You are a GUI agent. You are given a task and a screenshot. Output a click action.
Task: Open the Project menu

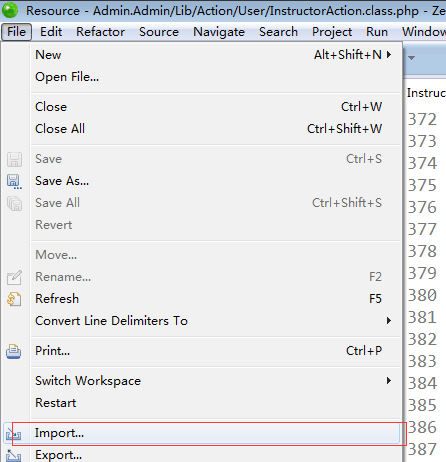pos(332,32)
